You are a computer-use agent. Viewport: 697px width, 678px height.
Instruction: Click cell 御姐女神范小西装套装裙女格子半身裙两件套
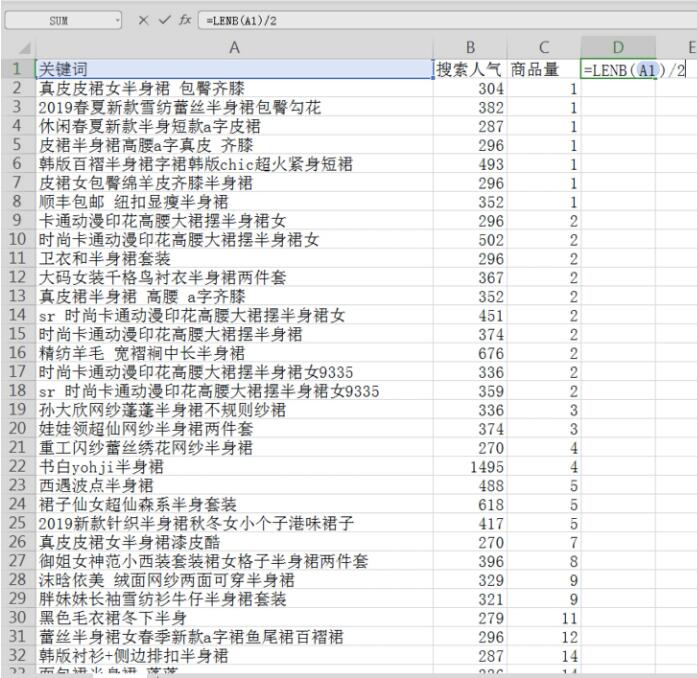click(234, 561)
